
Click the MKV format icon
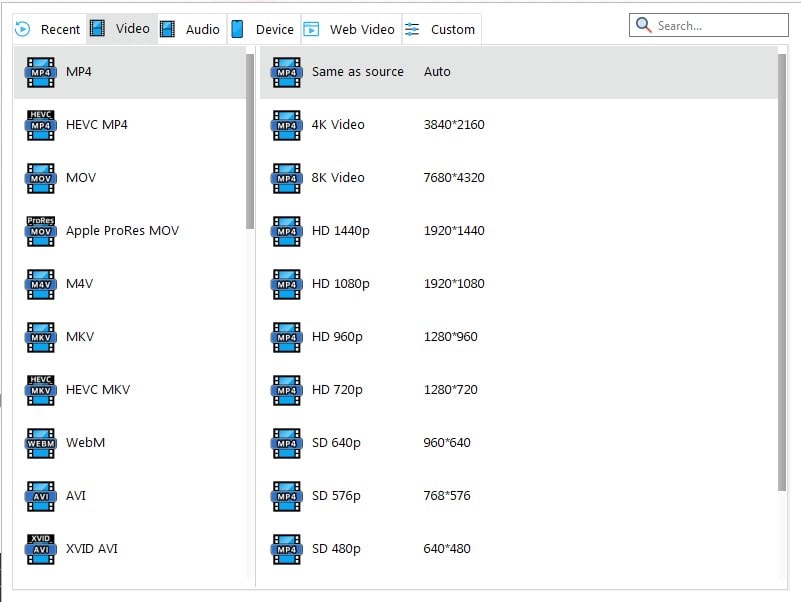click(40, 337)
